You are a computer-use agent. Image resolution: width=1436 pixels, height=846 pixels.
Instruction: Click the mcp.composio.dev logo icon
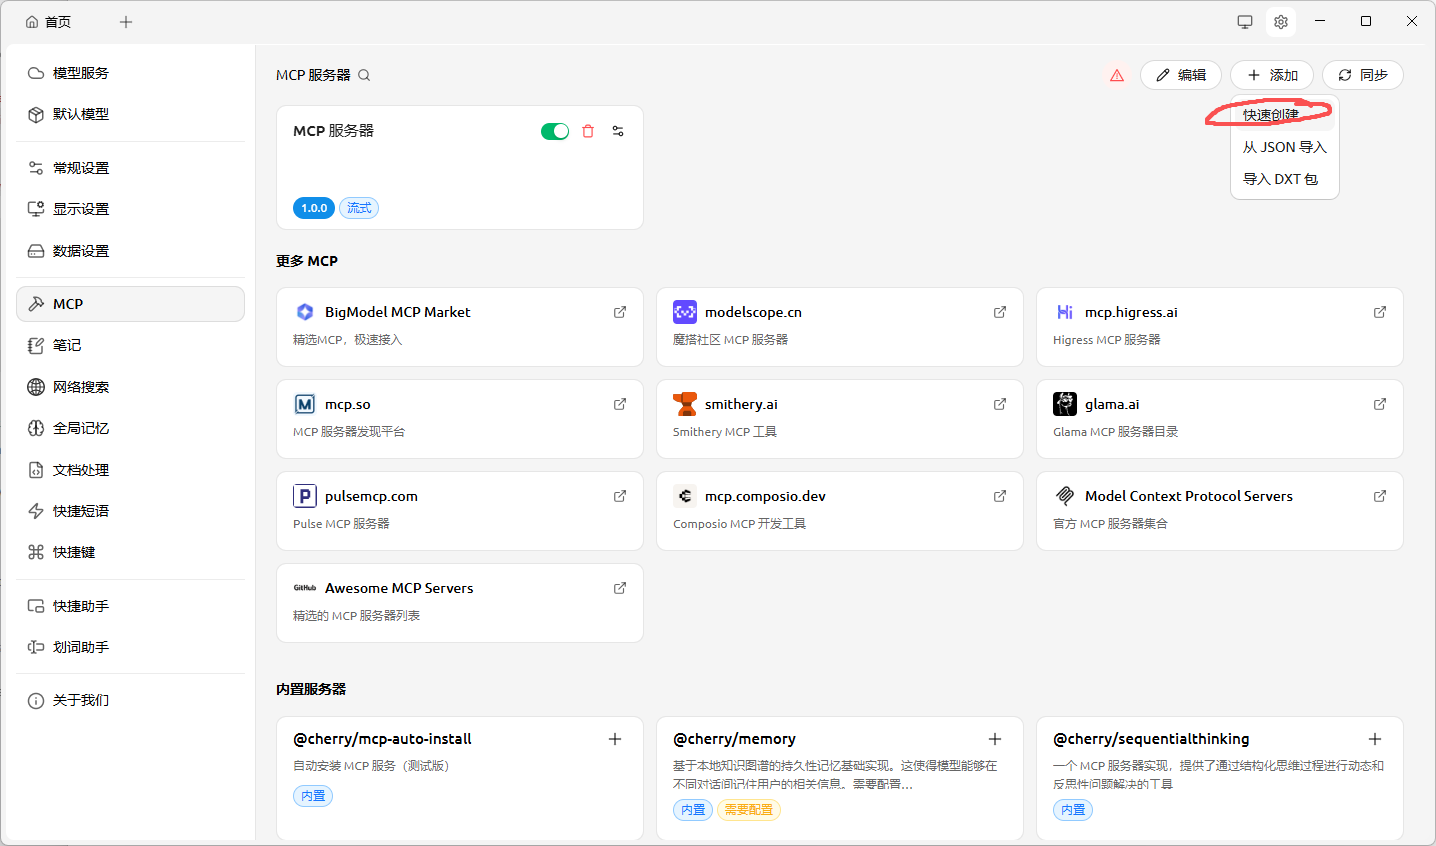(685, 496)
